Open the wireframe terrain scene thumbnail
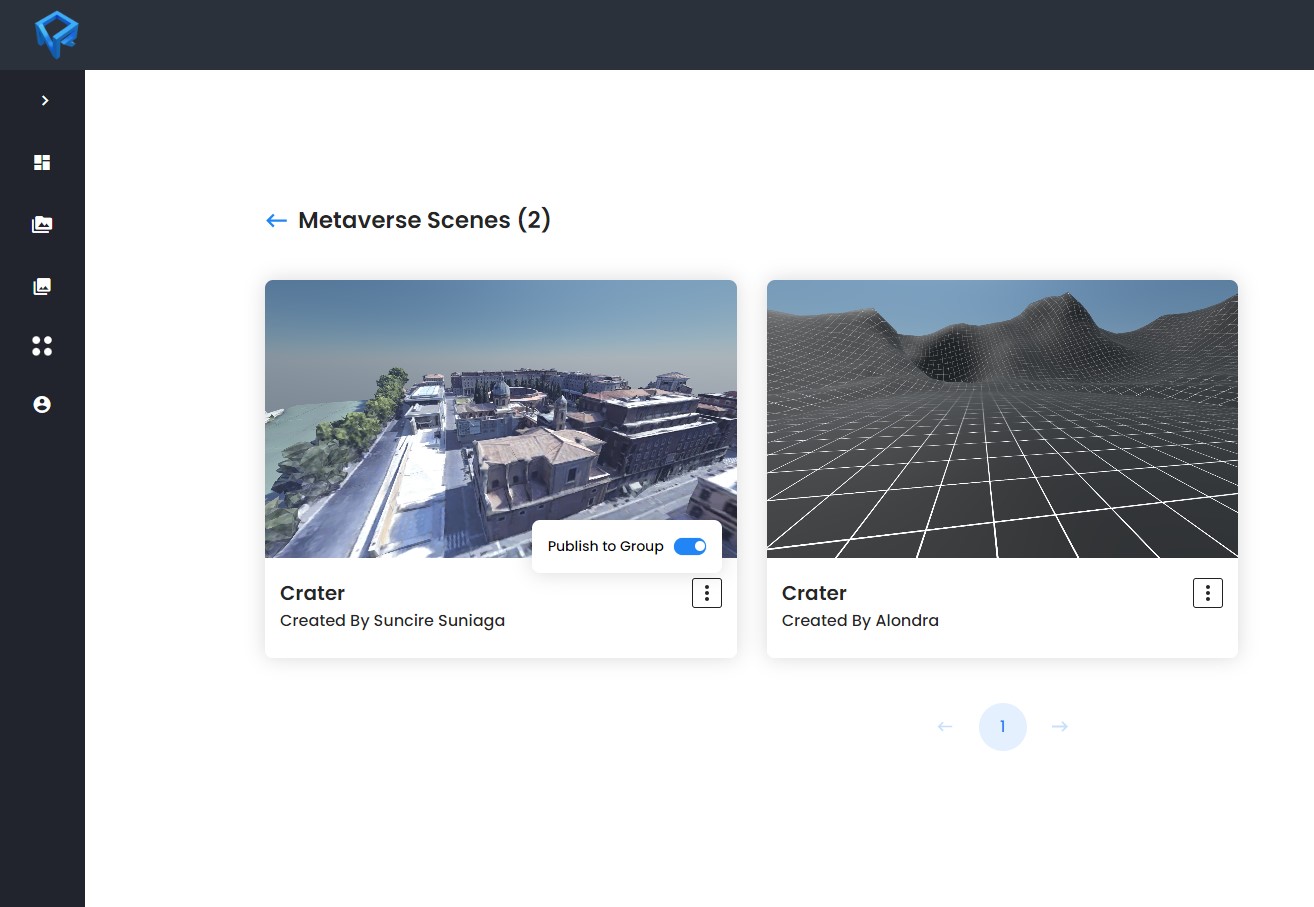The image size is (1314, 907). [x=1002, y=419]
